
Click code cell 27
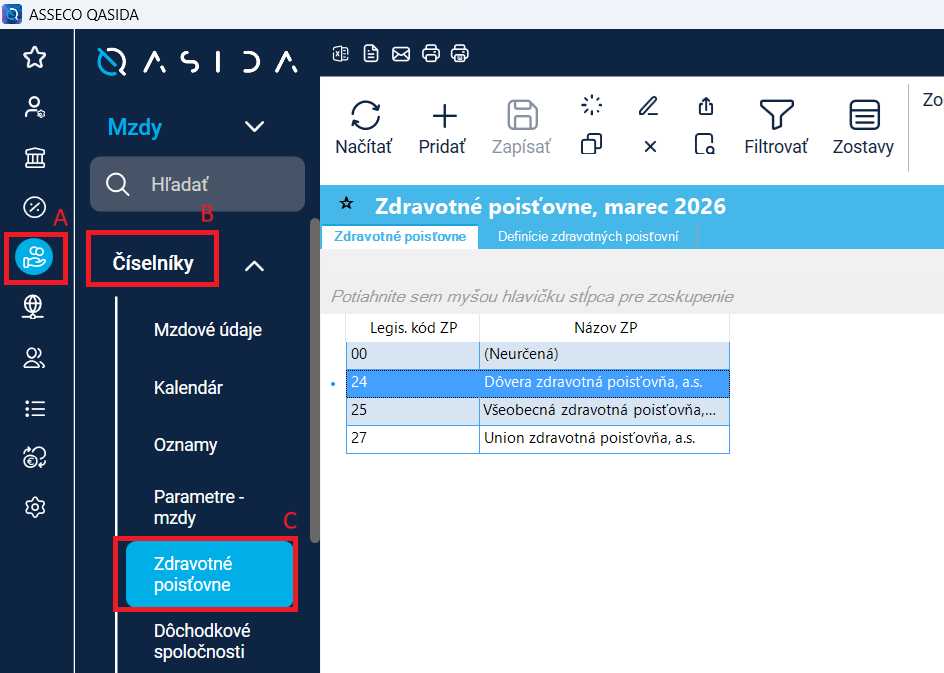click(413, 439)
